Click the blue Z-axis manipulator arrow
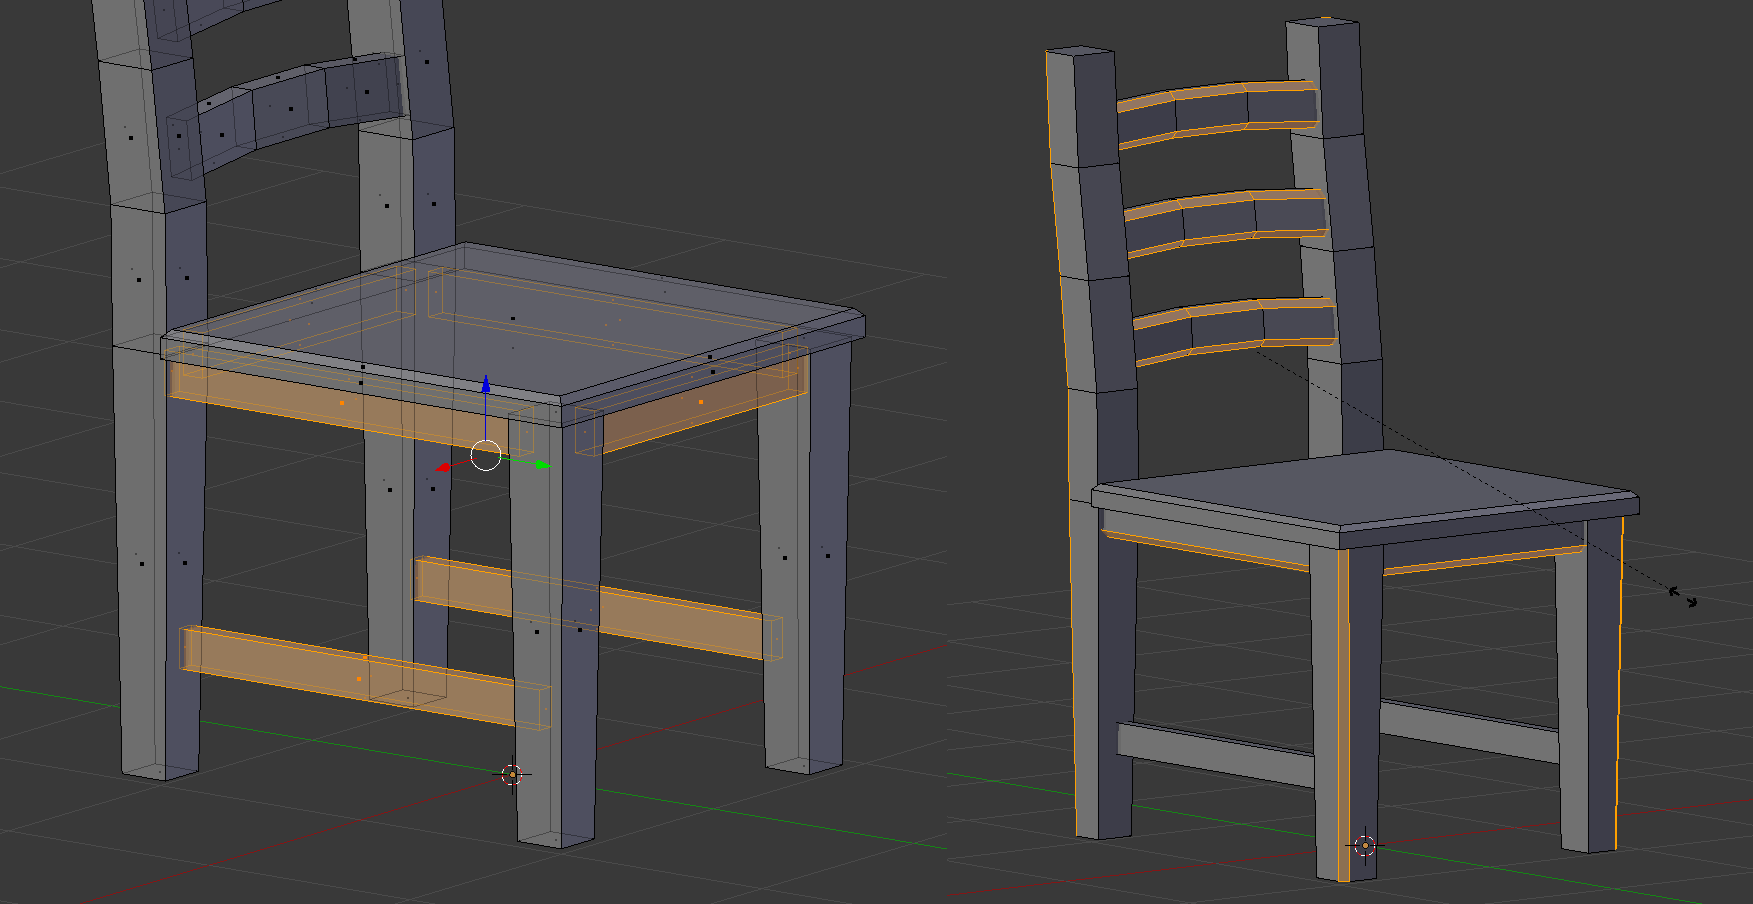 click(486, 384)
